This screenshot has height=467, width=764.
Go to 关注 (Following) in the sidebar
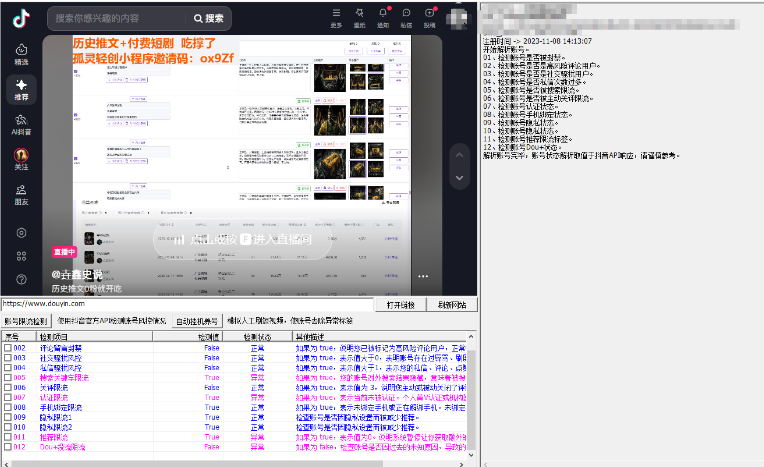click(21, 160)
